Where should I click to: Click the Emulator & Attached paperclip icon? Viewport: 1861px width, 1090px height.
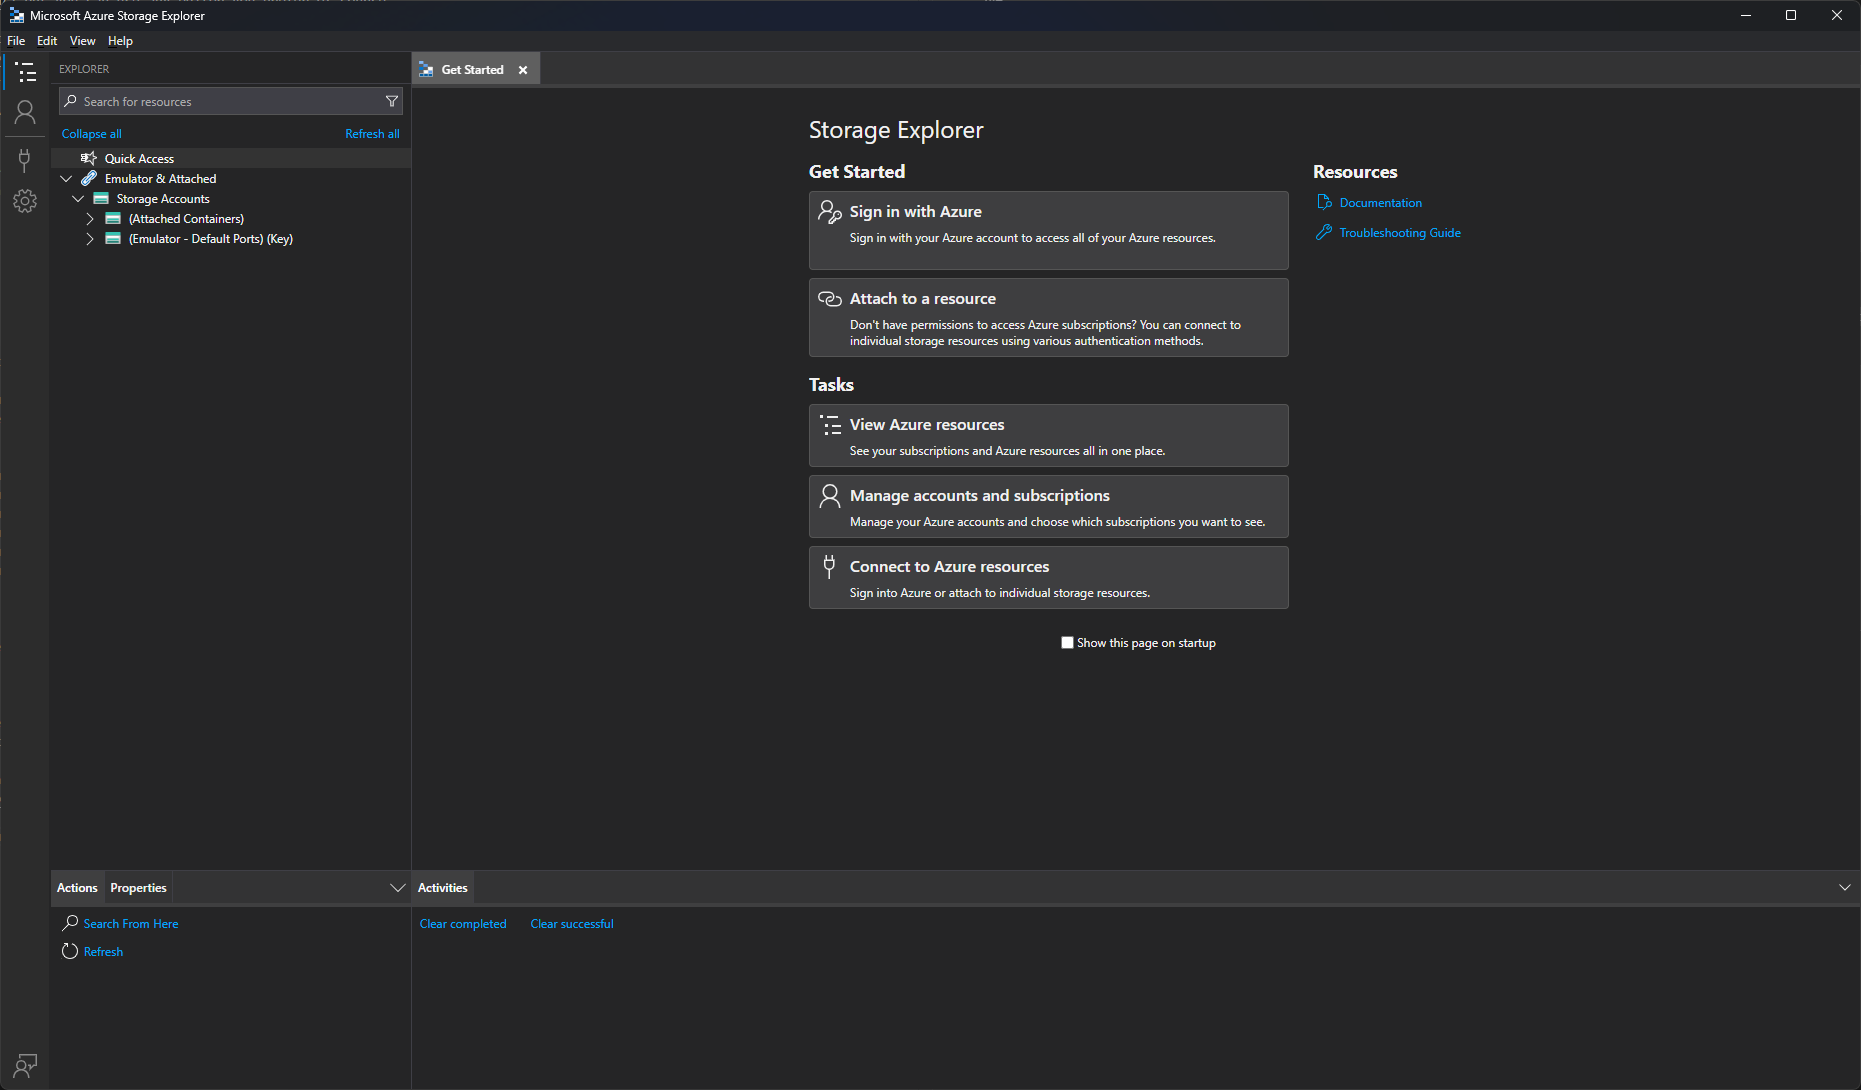[x=89, y=178]
